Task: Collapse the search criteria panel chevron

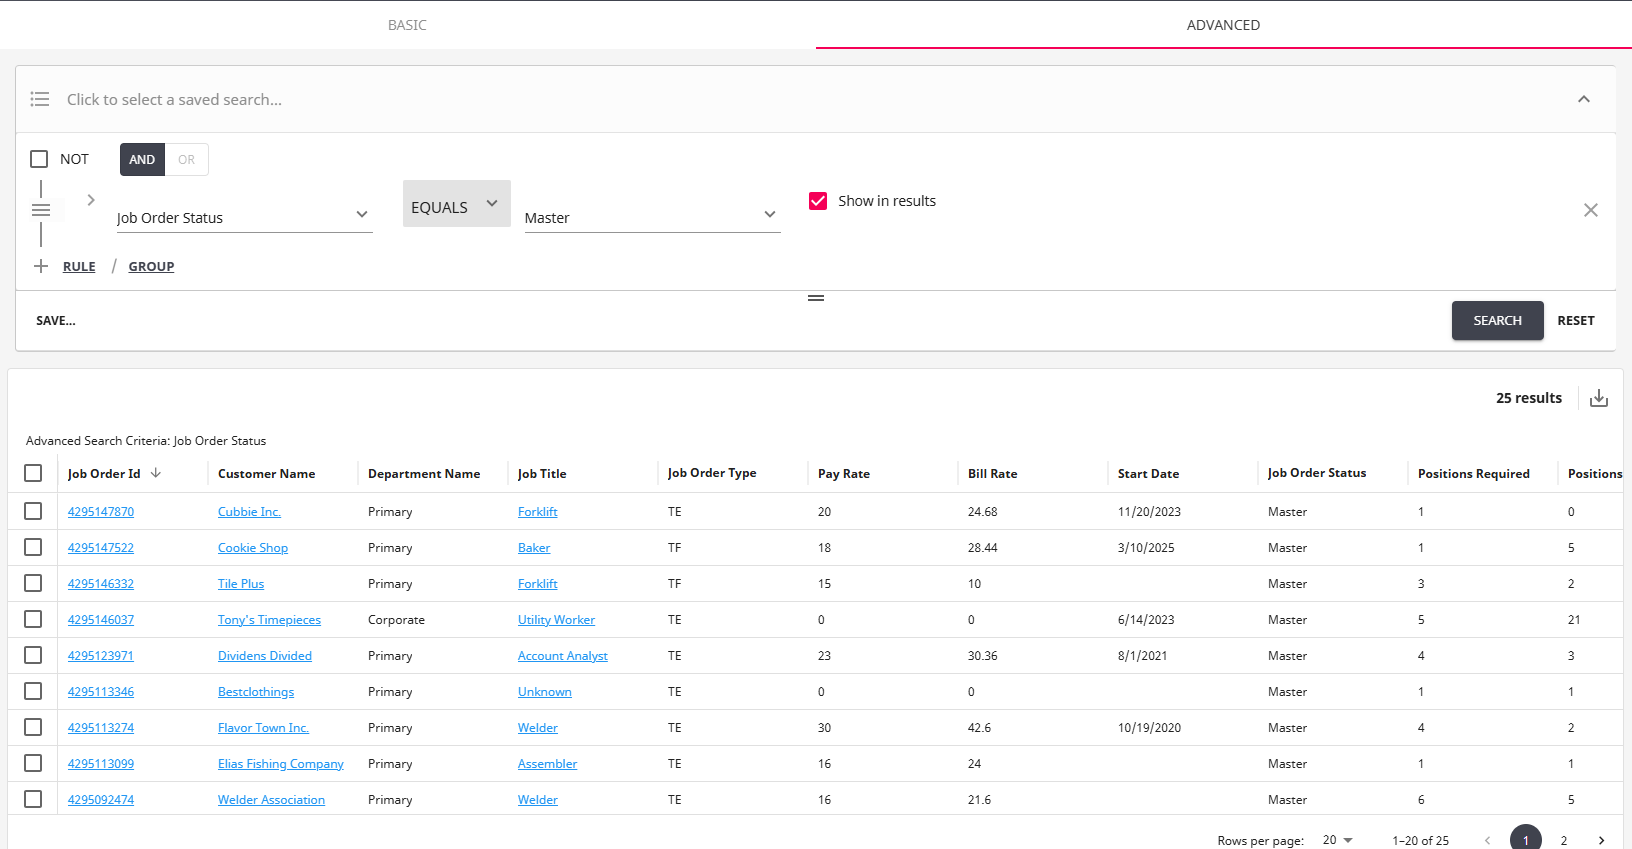Action: coord(1584,99)
